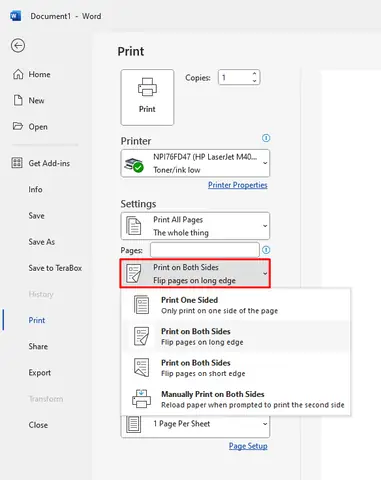Select Manually Print on Both Sides
381x480 pixels.
[236, 399]
